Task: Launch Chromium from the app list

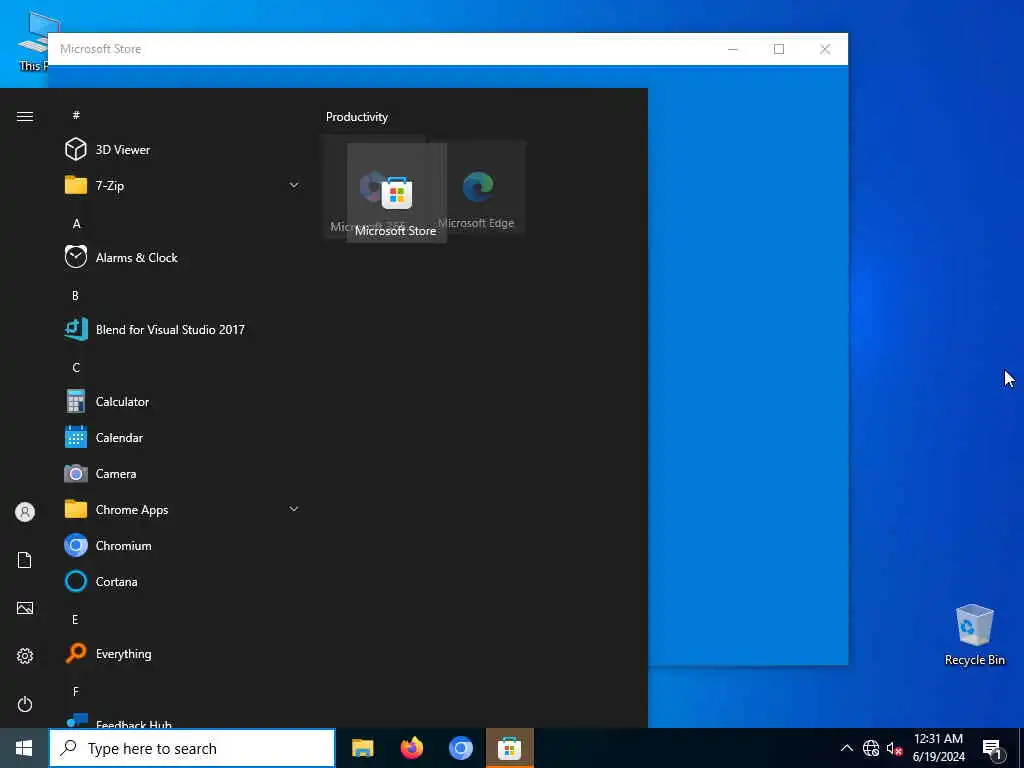Action: [183, 545]
